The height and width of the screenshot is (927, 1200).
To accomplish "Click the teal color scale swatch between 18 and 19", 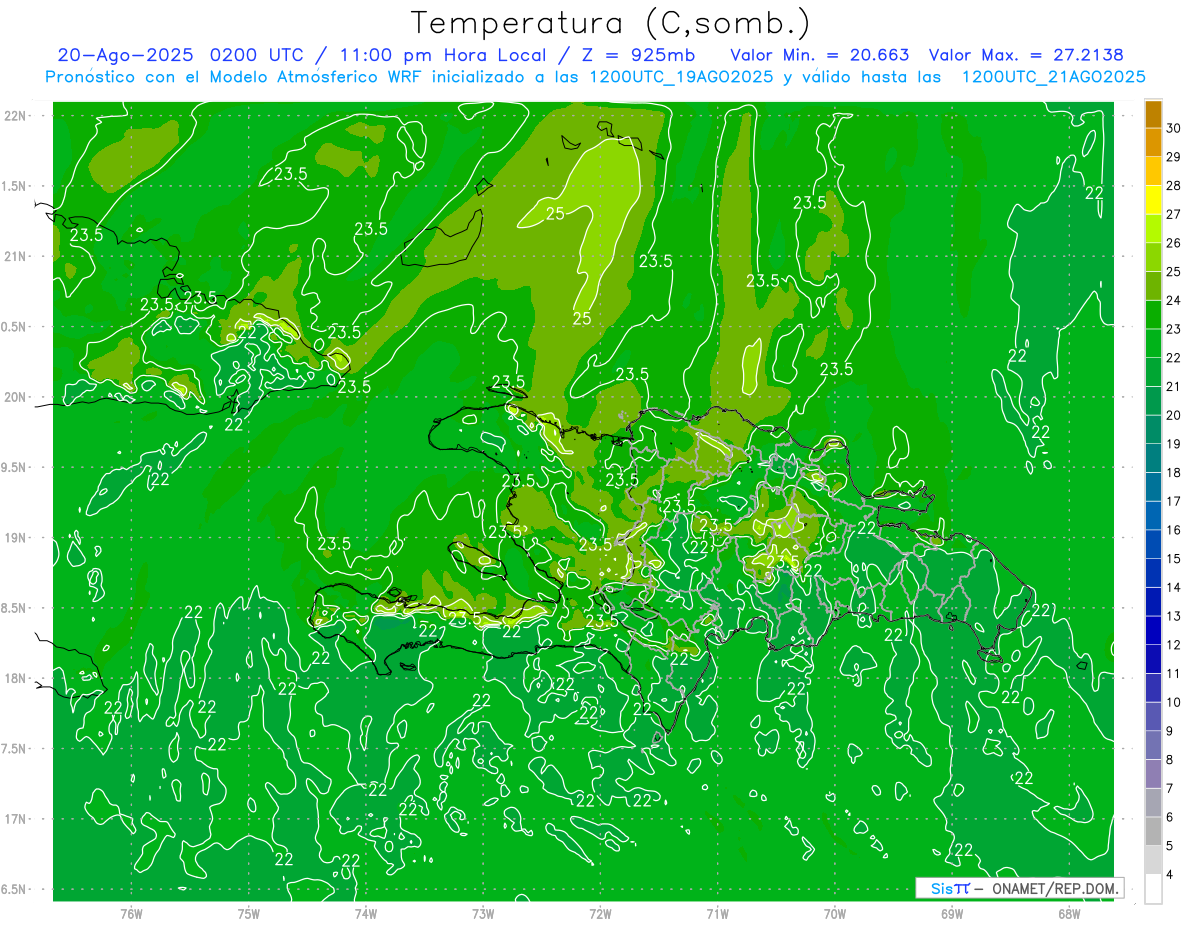I will click(x=1153, y=458).
